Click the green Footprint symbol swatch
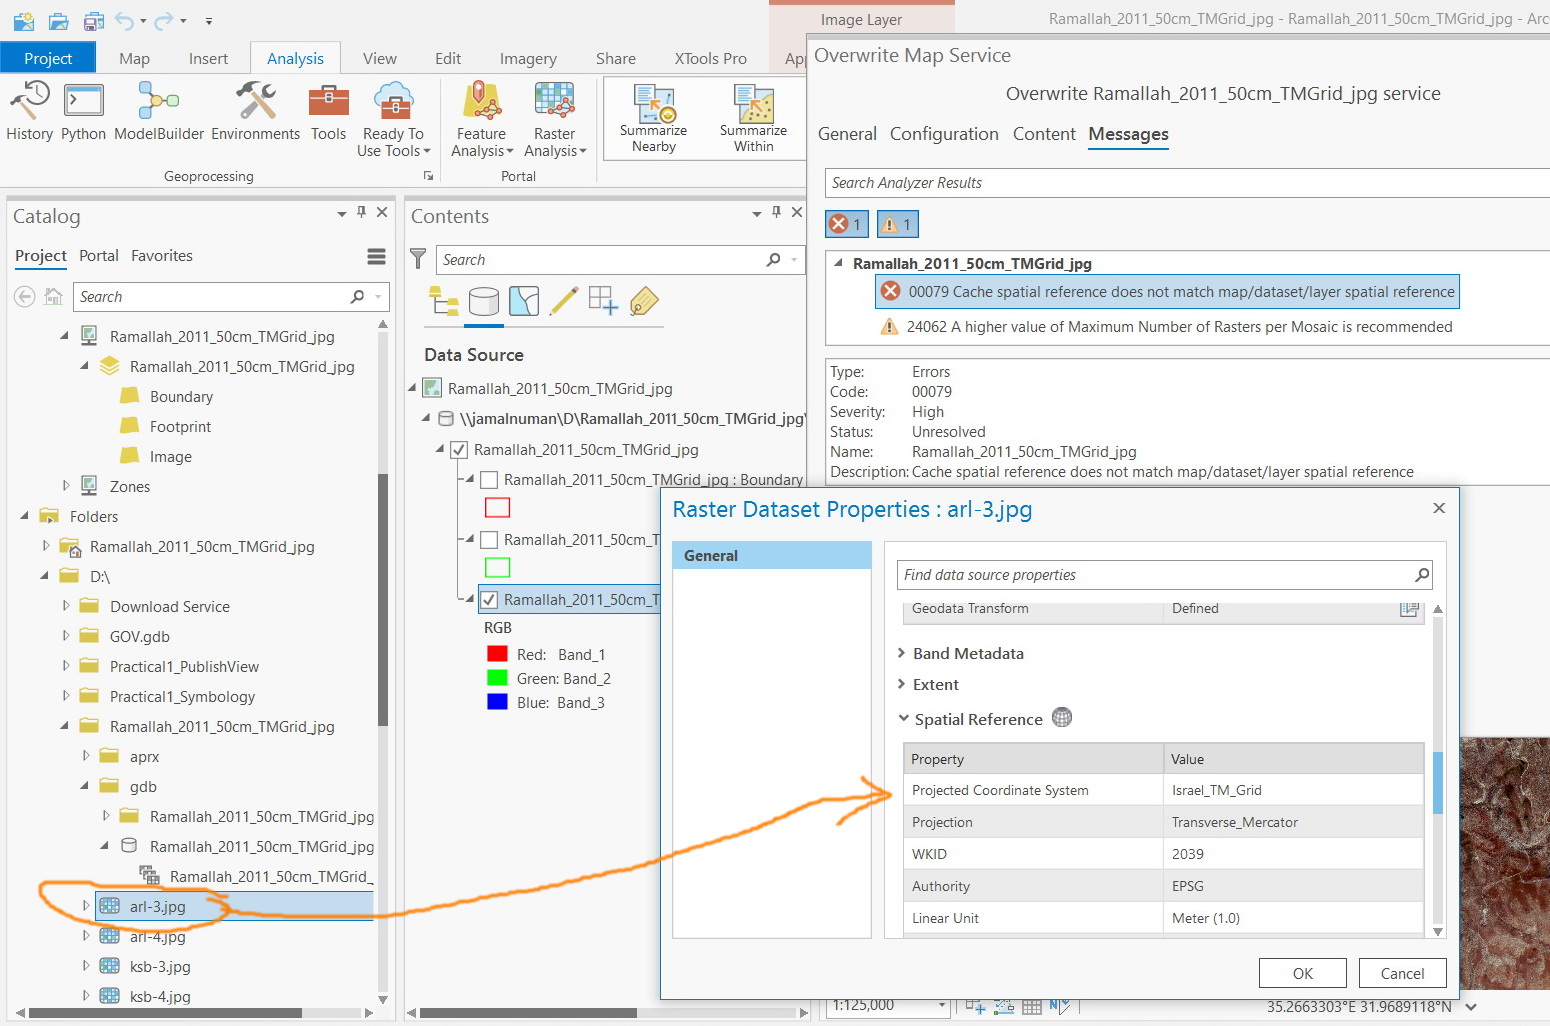The height and width of the screenshot is (1026, 1550). (x=497, y=568)
